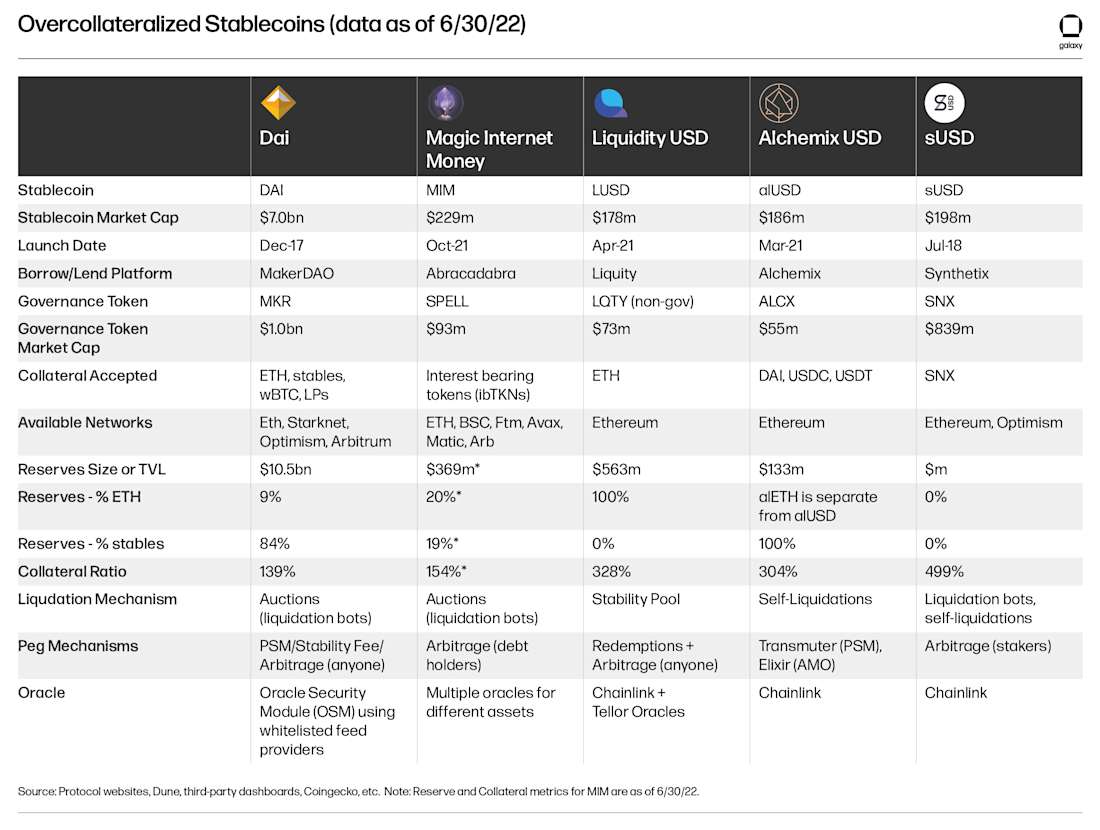Click the Stablecoin Market Cap row label
The height and width of the screenshot is (830, 1100).
(x=98, y=217)
